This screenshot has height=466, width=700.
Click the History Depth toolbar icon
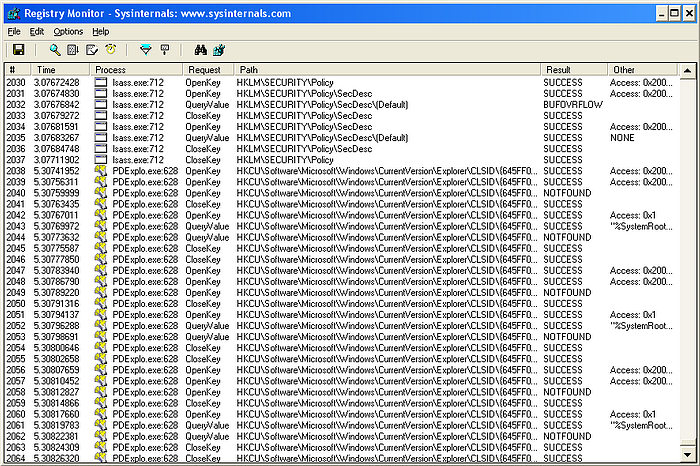click(165, 50)
